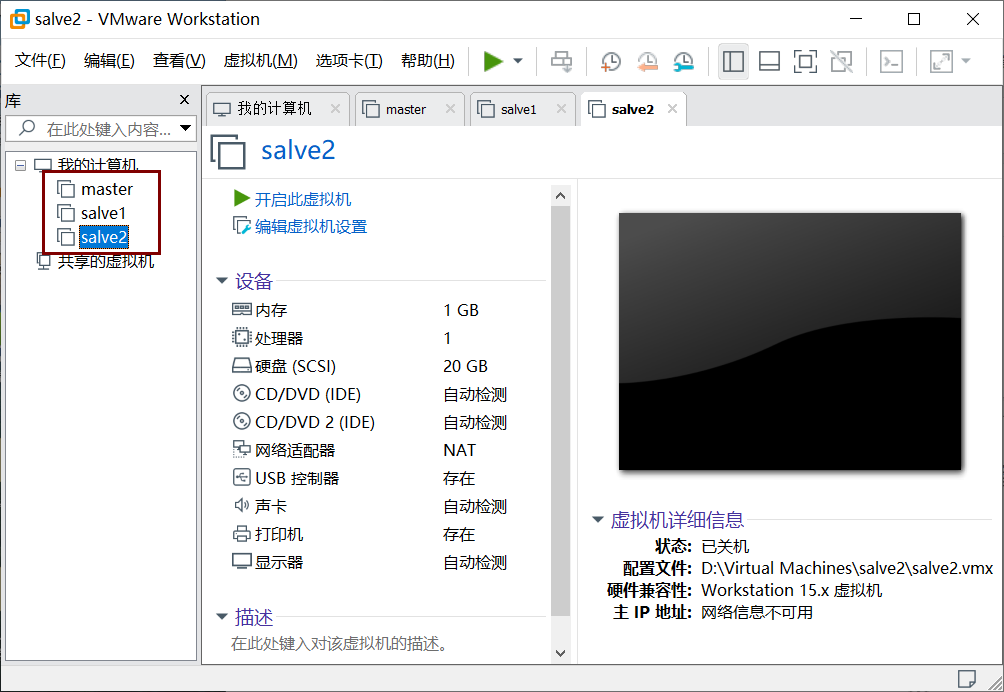Open the 虚拟机(M) menu
This screenshot has width=1004, height=692.
(x=260, y=61)
